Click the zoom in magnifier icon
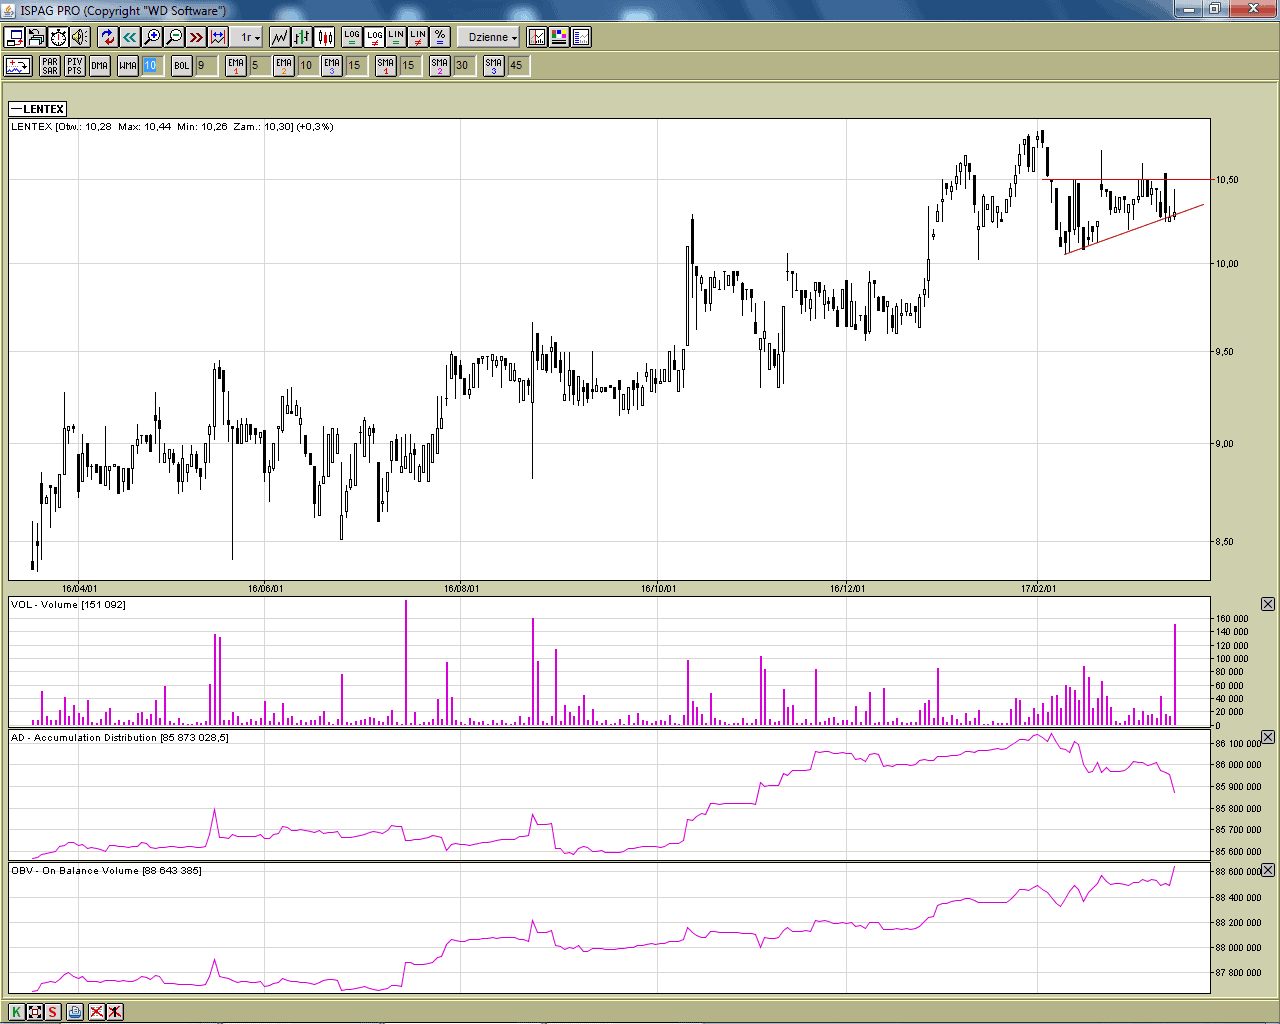1280x1024 pixels. click(x=152, y=37)
